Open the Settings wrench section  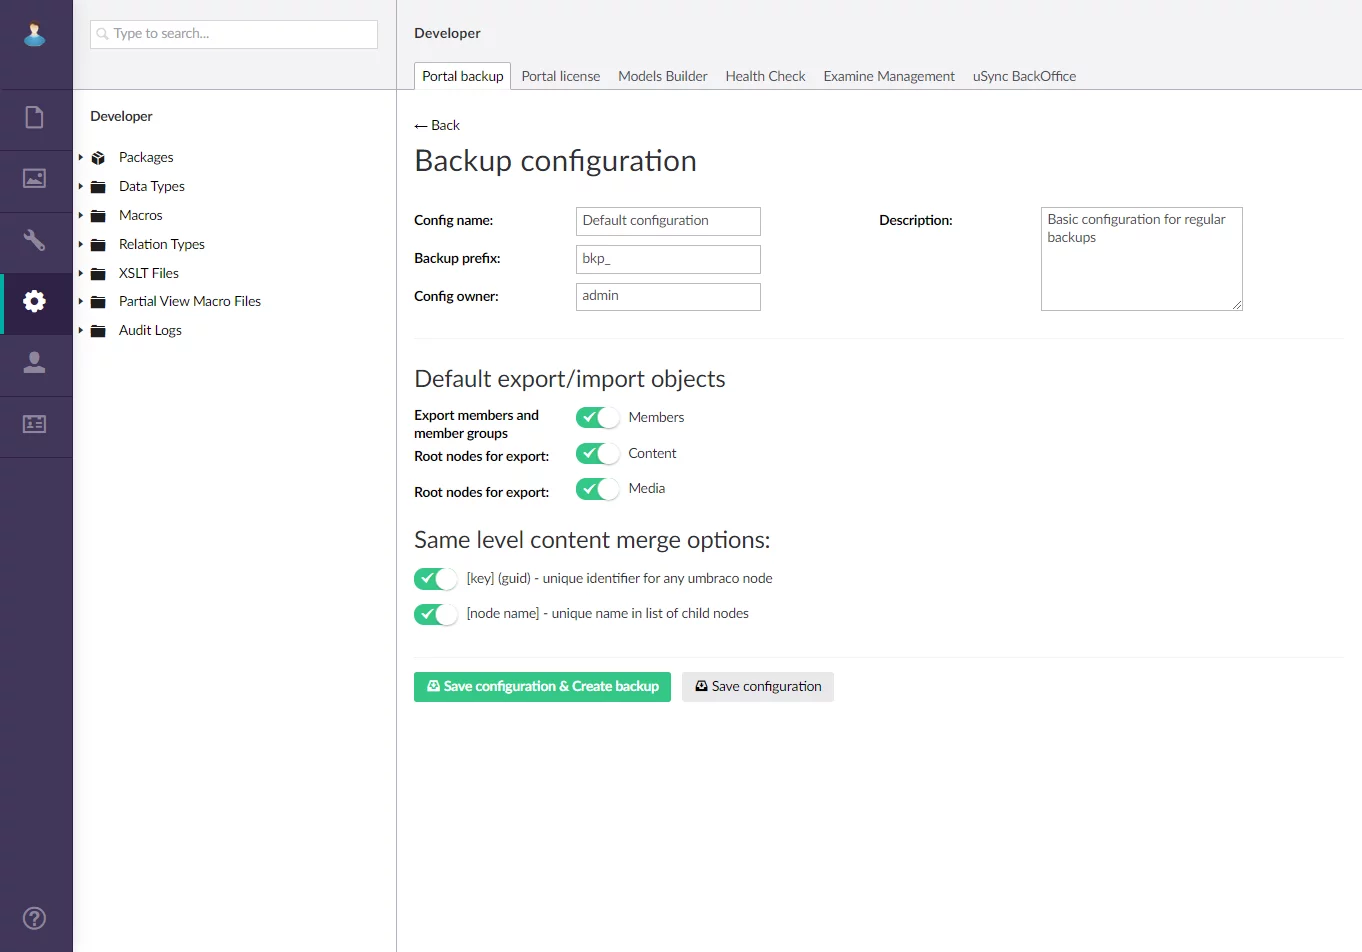point(35,241)
